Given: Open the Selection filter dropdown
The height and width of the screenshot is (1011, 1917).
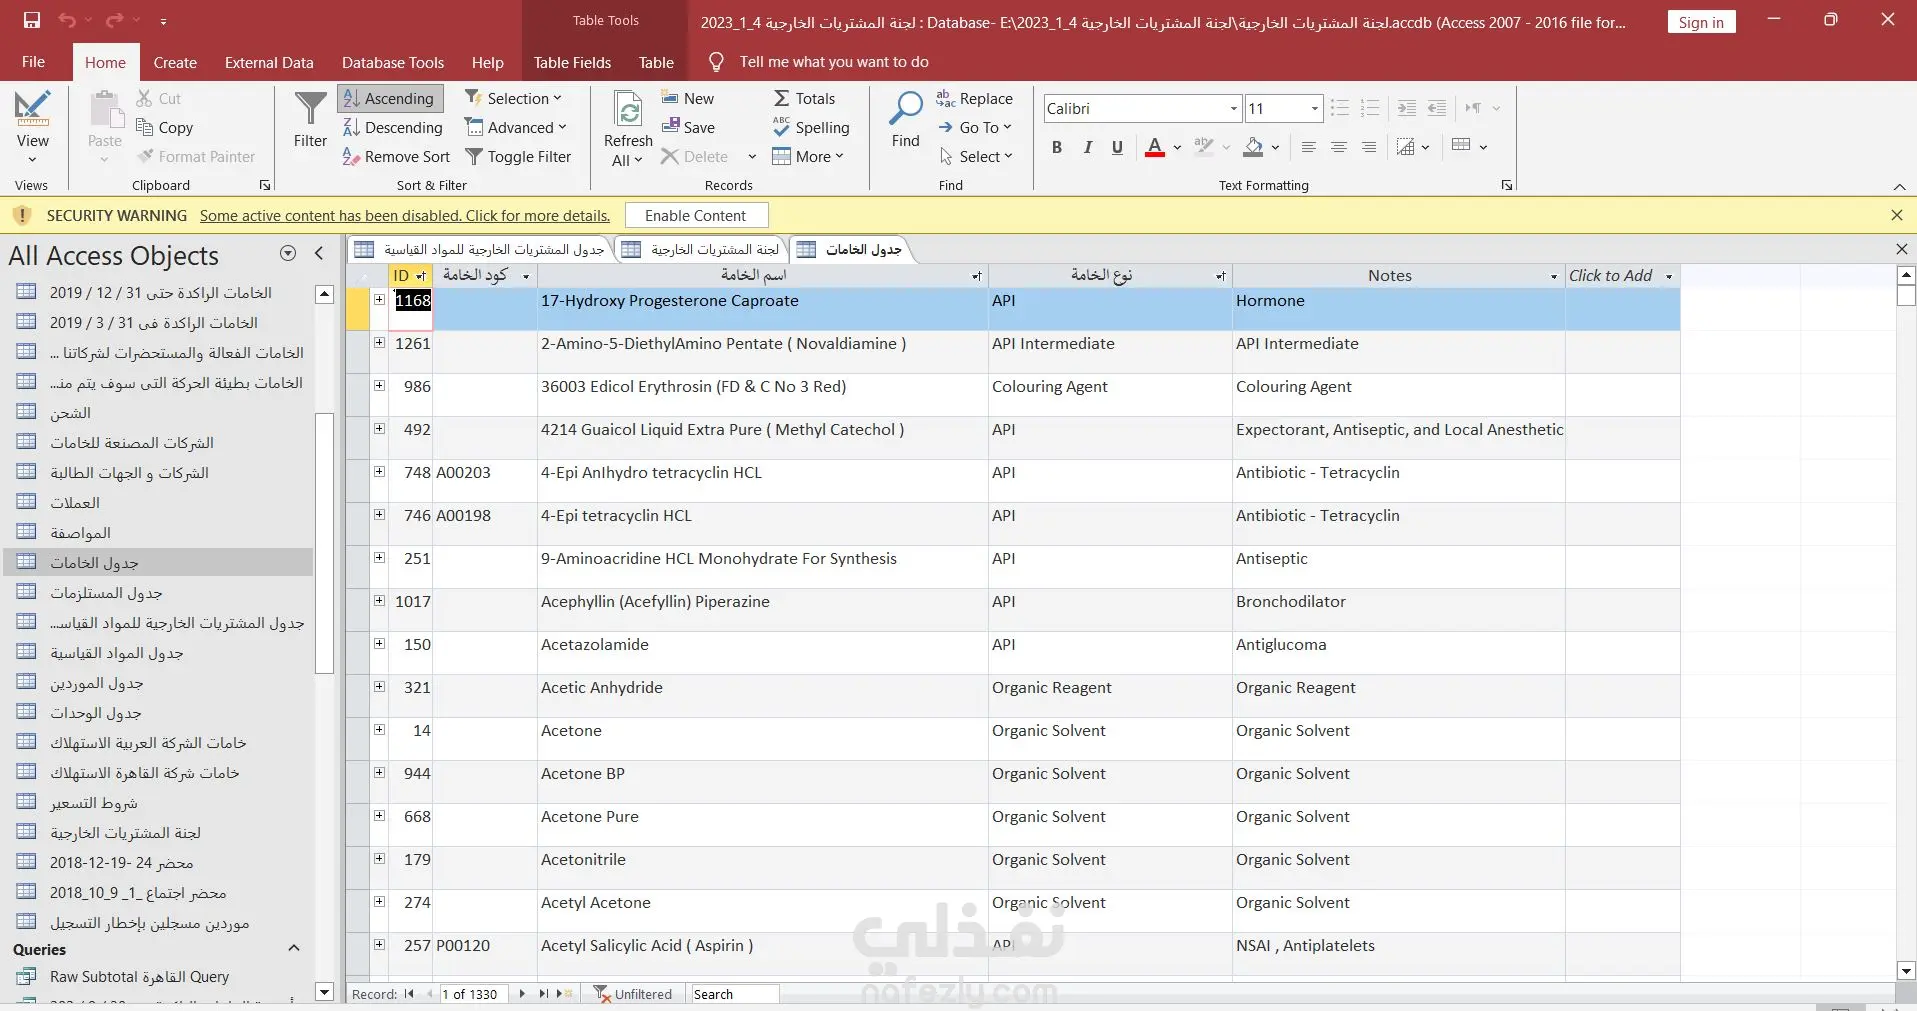Looking at the screenshot, I should (x=514, y=98).
